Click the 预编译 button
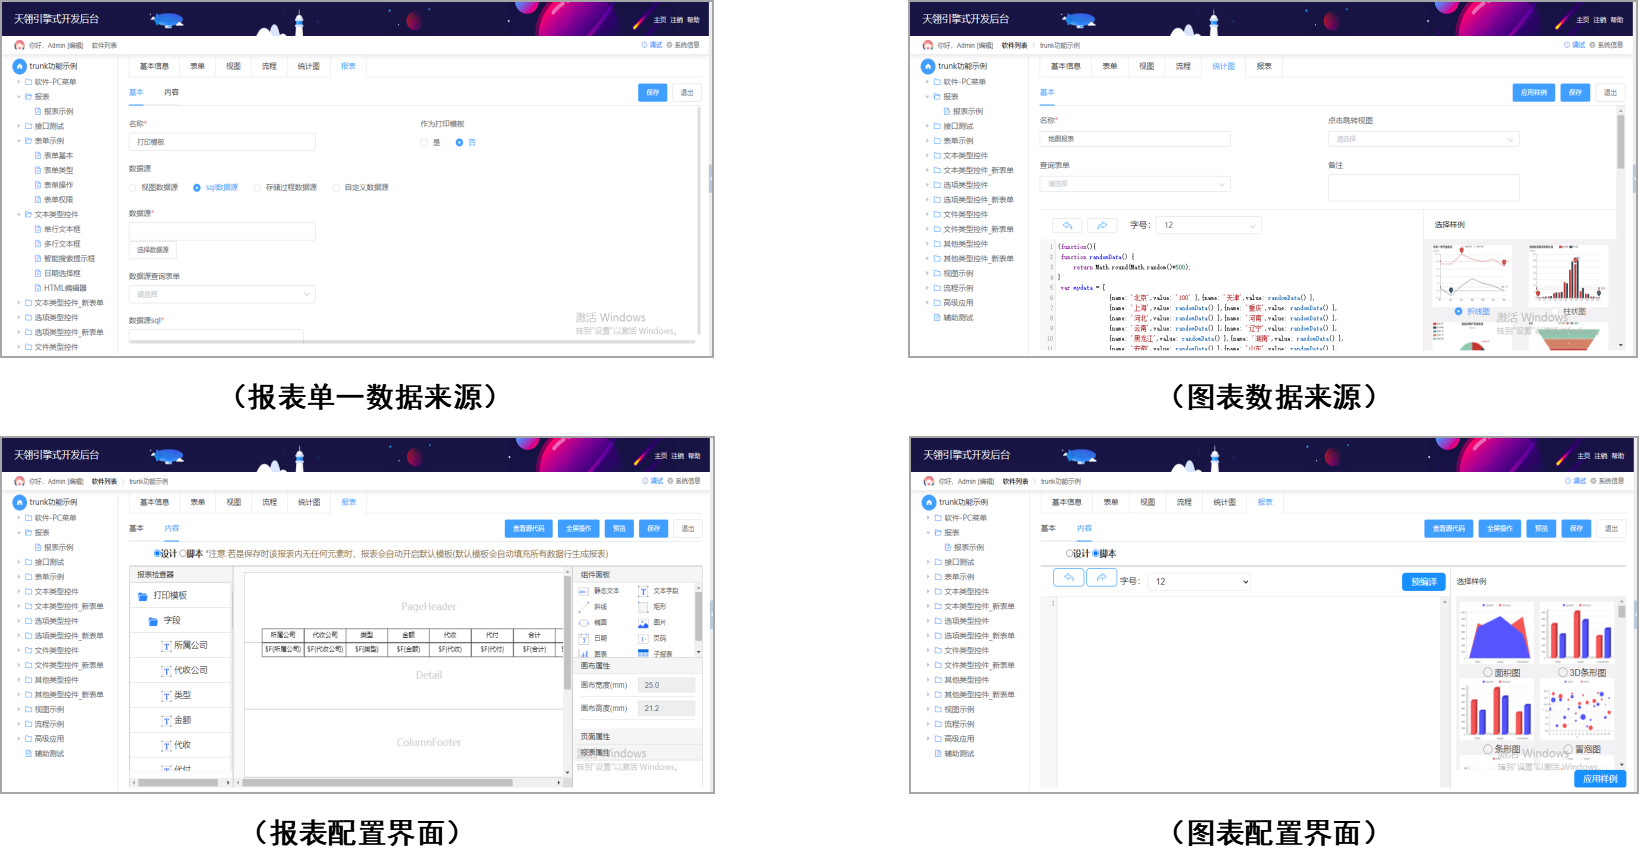Screen dimensions: 1639x859 [1422, 582]
